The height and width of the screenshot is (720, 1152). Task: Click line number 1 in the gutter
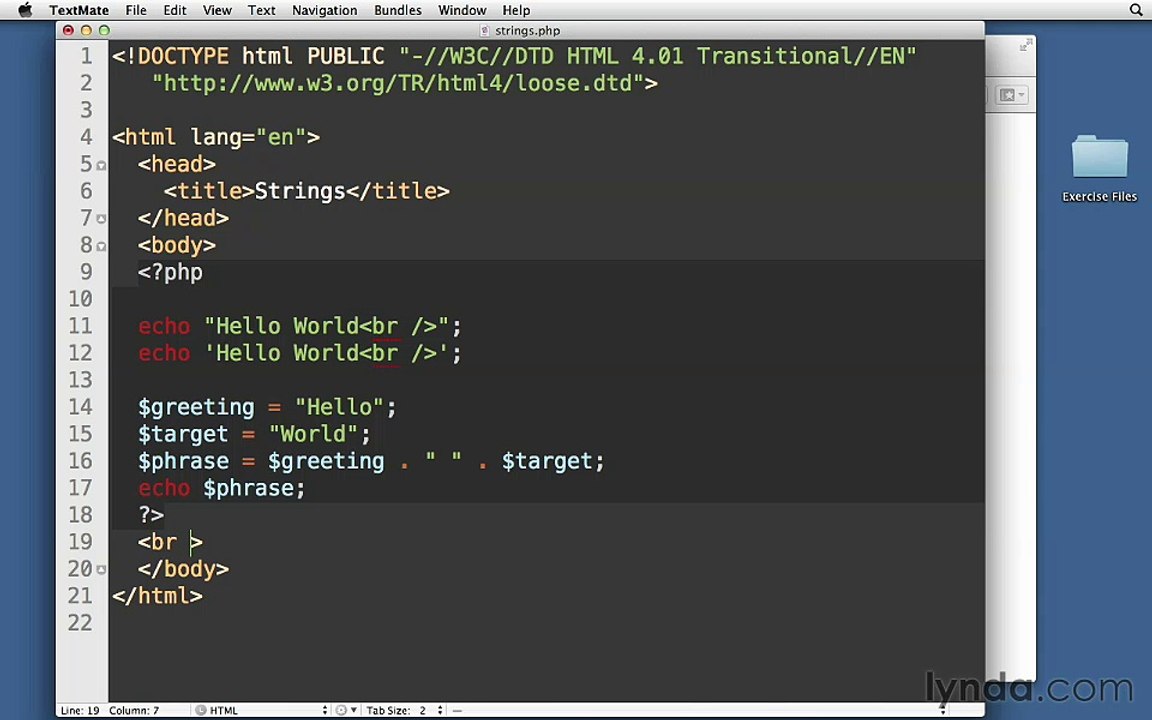click(87, 57)
